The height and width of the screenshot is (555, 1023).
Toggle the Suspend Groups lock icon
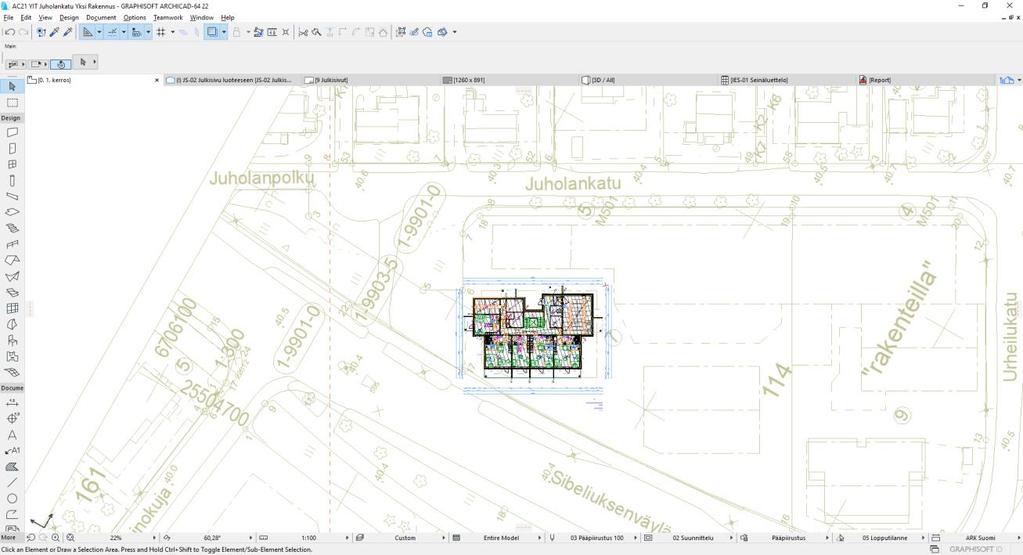click(x=237, y=32)
